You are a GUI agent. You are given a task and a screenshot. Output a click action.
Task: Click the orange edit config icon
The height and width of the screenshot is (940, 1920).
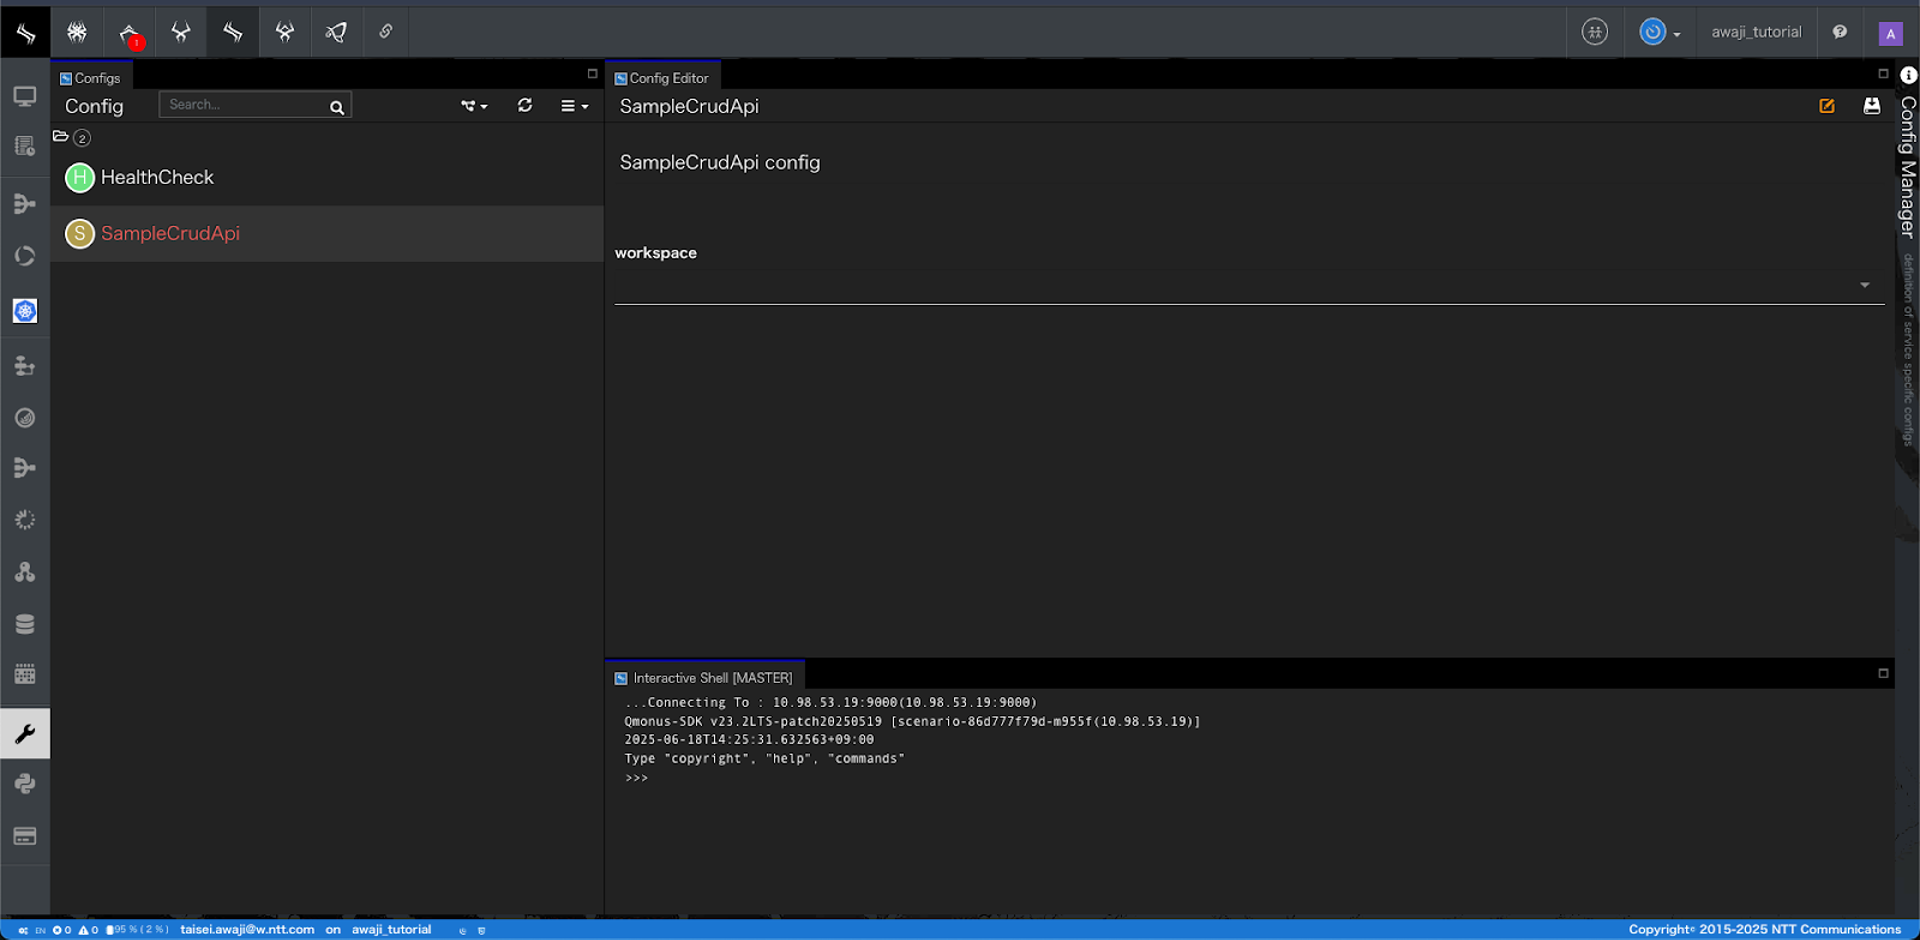[x=1826, y=106]
